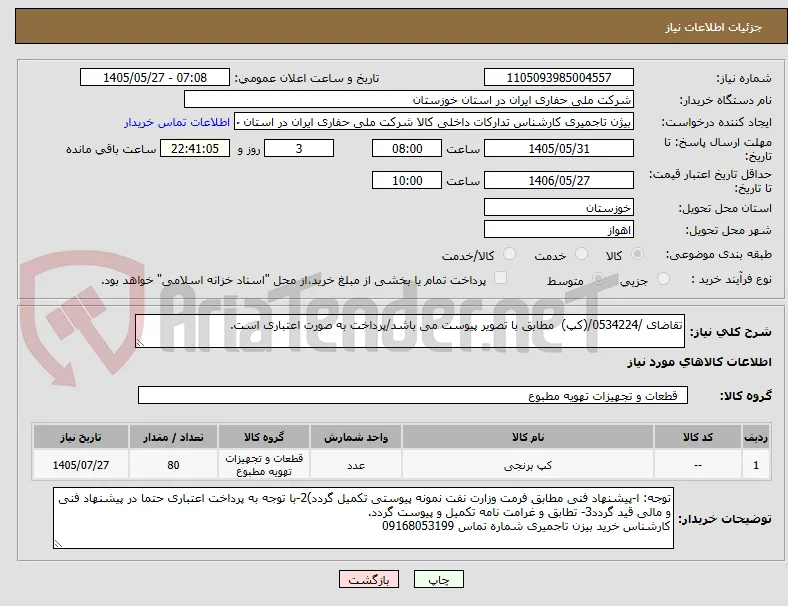This screenshot has width=788, height=606.
Task: Click the ردیف column header
Action: click(x=755, y=437)
